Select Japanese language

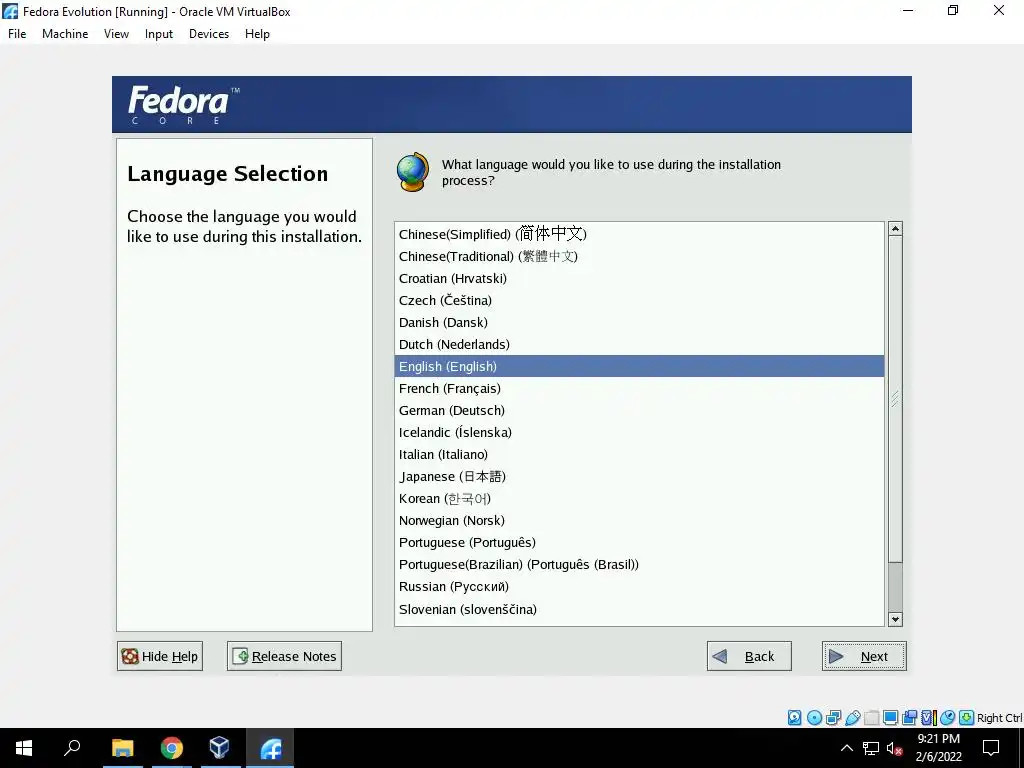pyautogui.click(x=639, y=477)
